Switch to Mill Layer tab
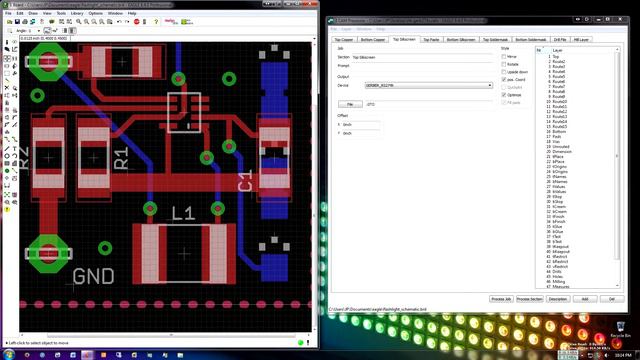The image size is (640, 360). [581, 40]
